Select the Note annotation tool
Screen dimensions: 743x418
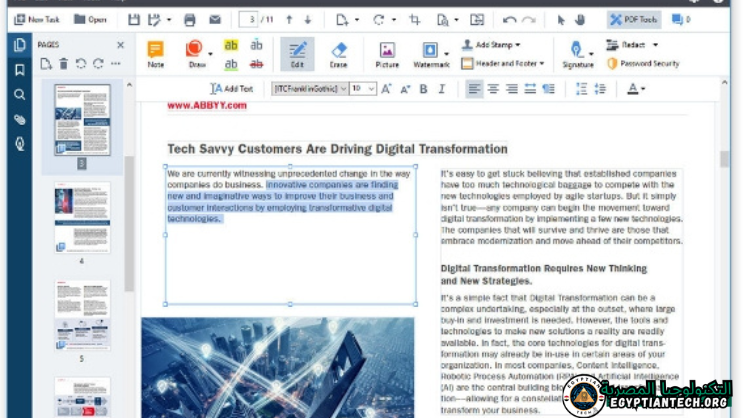tap(155, 52)
